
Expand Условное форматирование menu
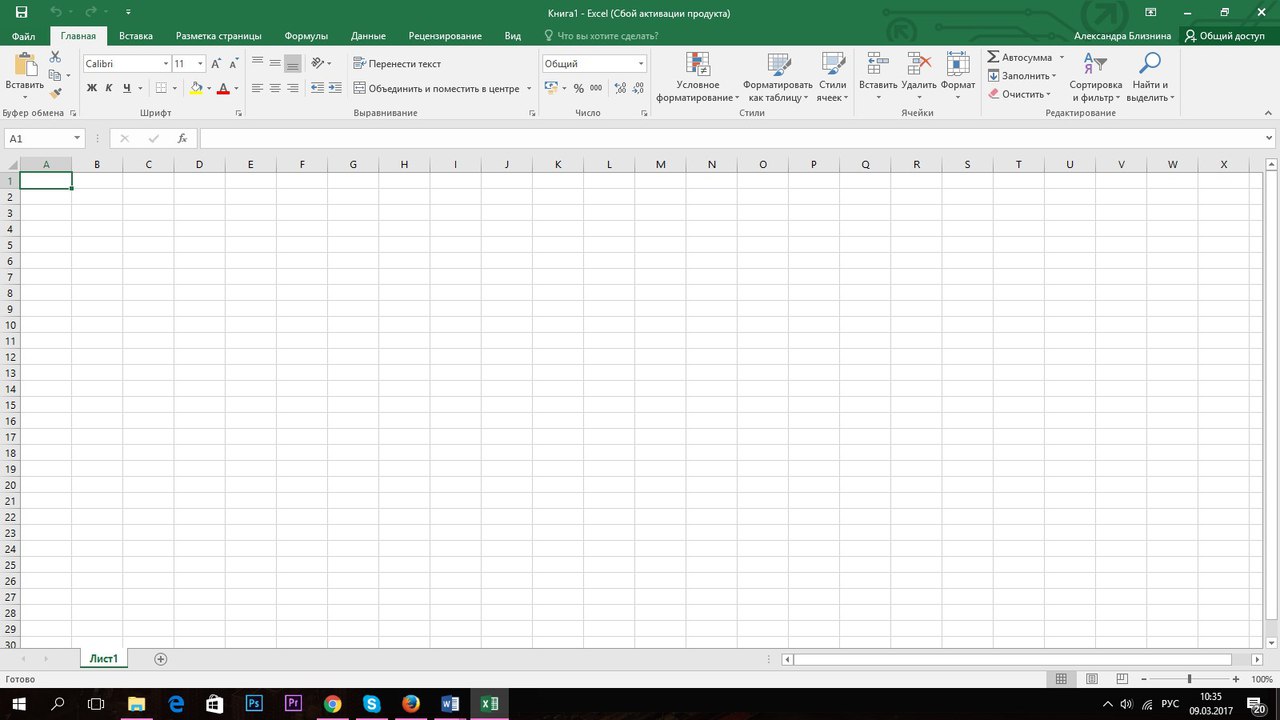click(x=698, y=76)
